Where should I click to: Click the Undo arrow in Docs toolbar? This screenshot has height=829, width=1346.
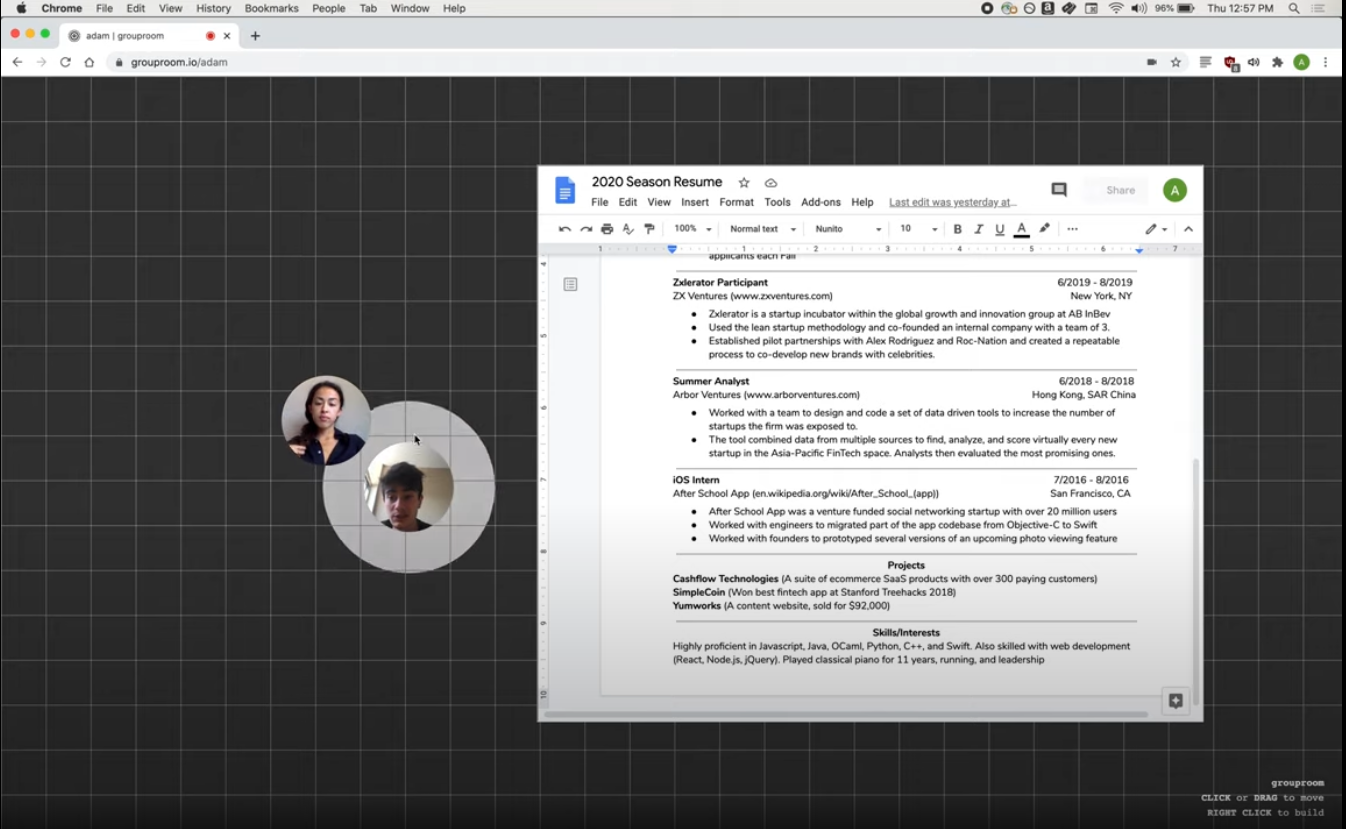[565, 229]
